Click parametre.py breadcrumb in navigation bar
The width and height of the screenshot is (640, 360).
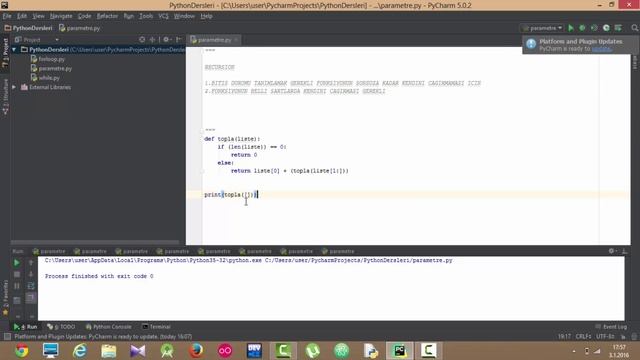[x=80, y=28]
